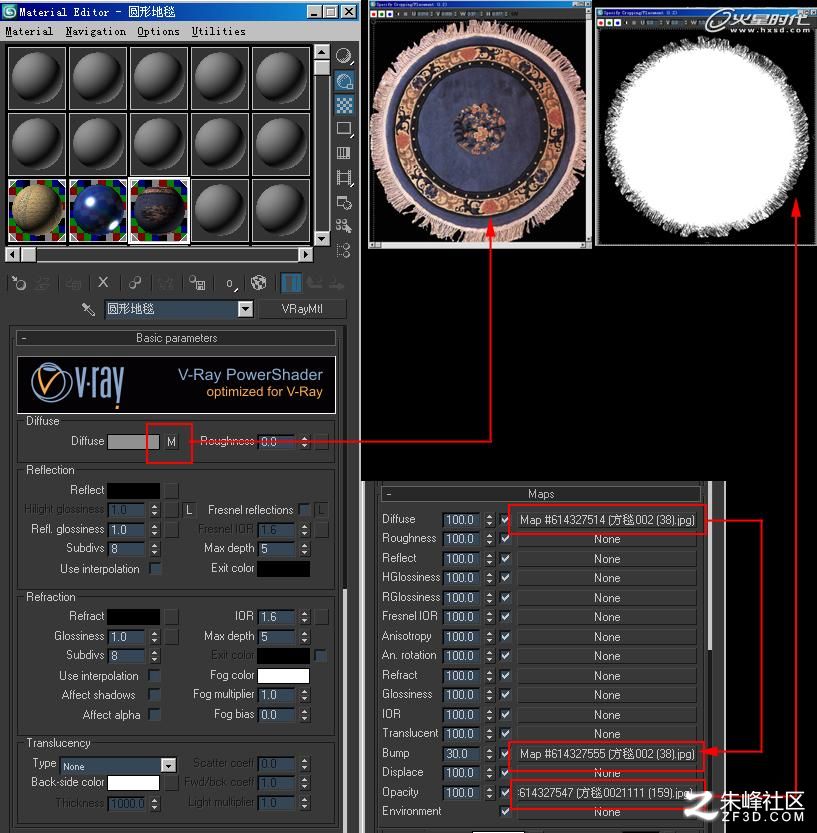Open the Navigation menu
The image size is (817, 833).
(x=96, y=31)
